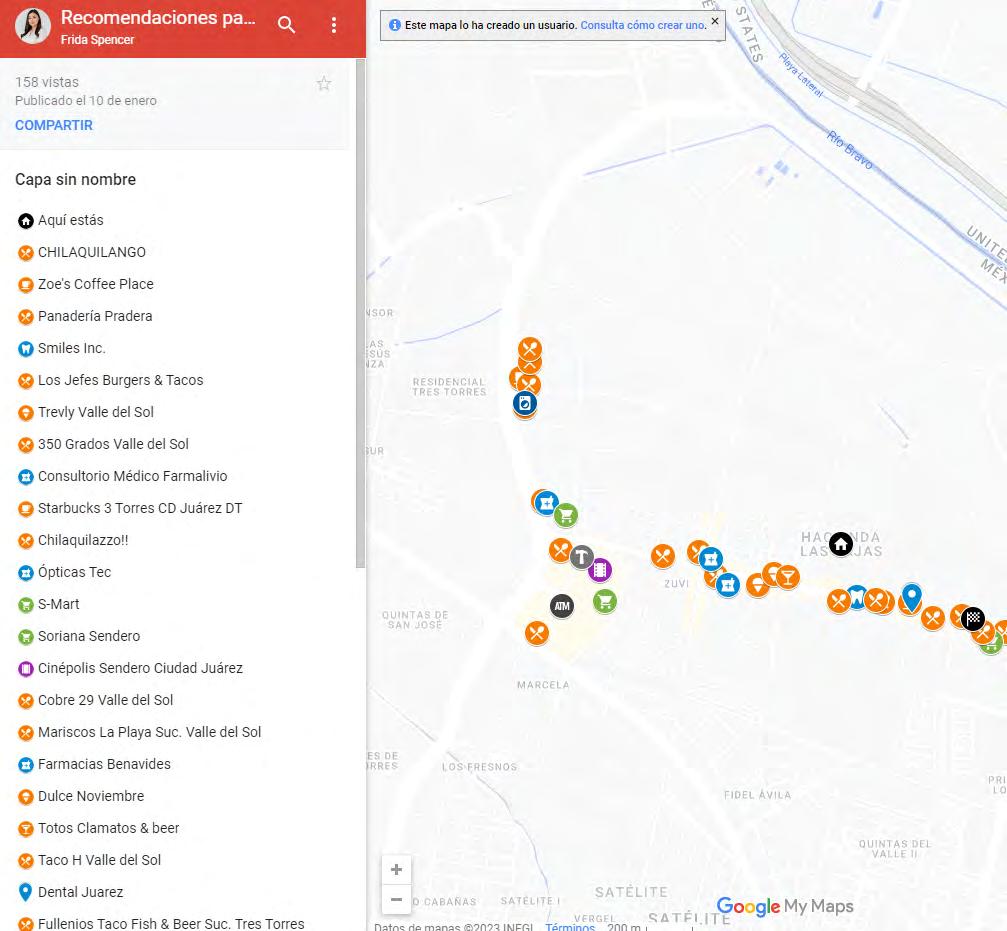Click the film icon beside Cinépolis Sendero
The height and width of the screenshot is (931, 1007).
(x=26, y=669)
